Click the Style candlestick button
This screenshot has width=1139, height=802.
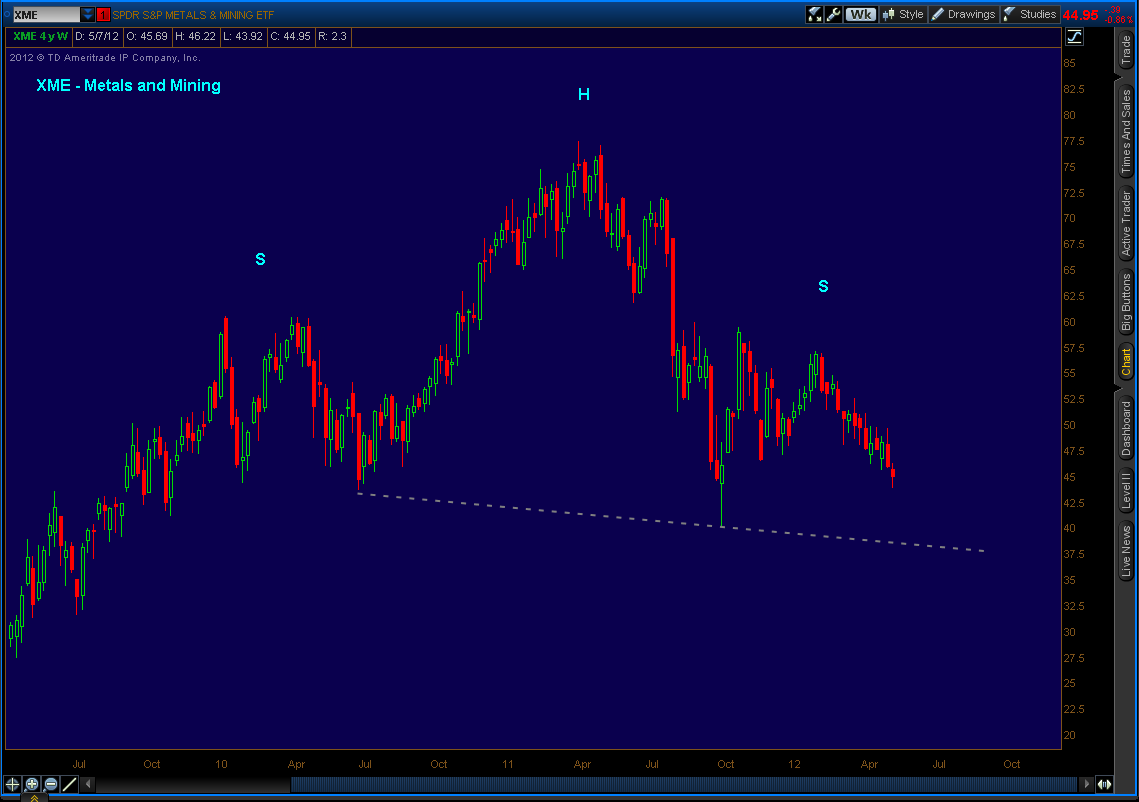(902, 14)
